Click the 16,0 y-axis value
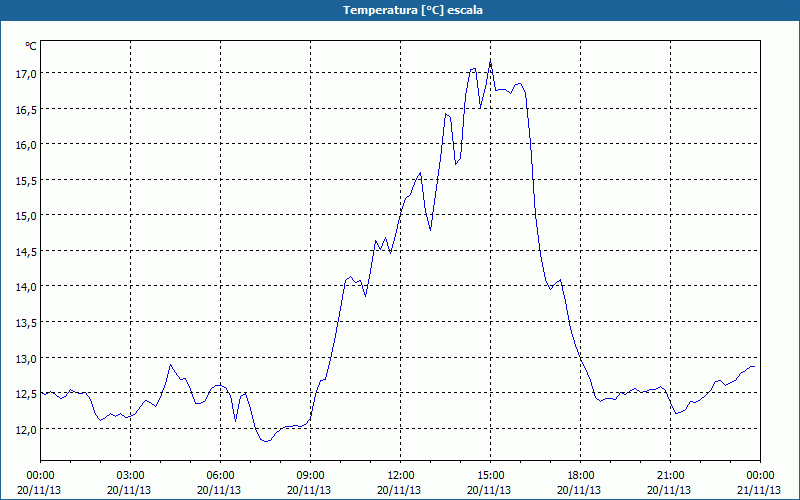 click(27, 145)
